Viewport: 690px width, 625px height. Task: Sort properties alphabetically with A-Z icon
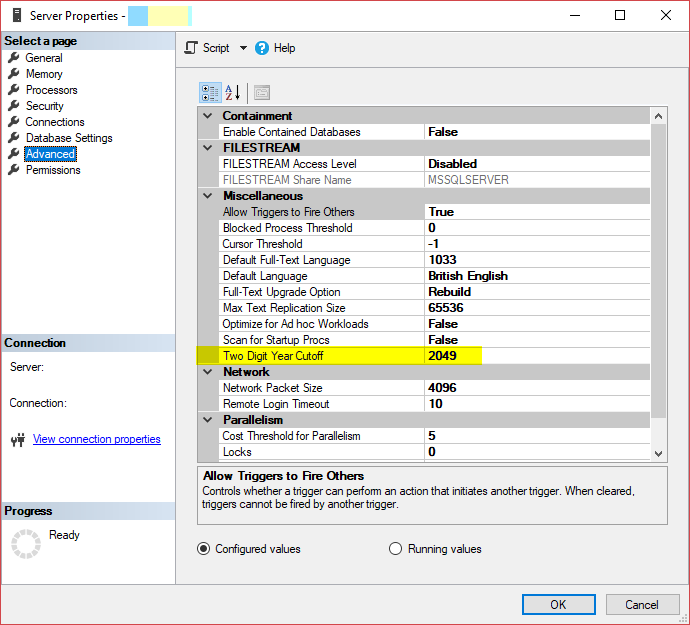tap(232, 93)
